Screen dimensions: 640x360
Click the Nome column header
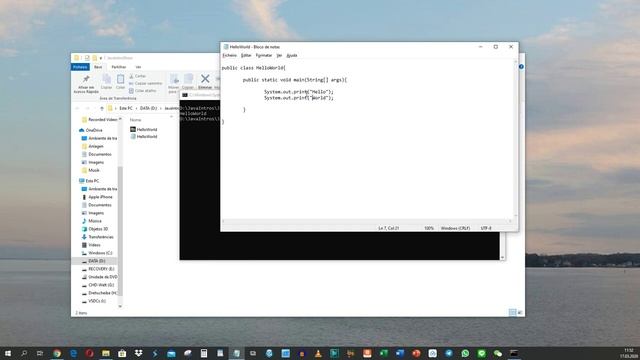[x=136, y=120]
